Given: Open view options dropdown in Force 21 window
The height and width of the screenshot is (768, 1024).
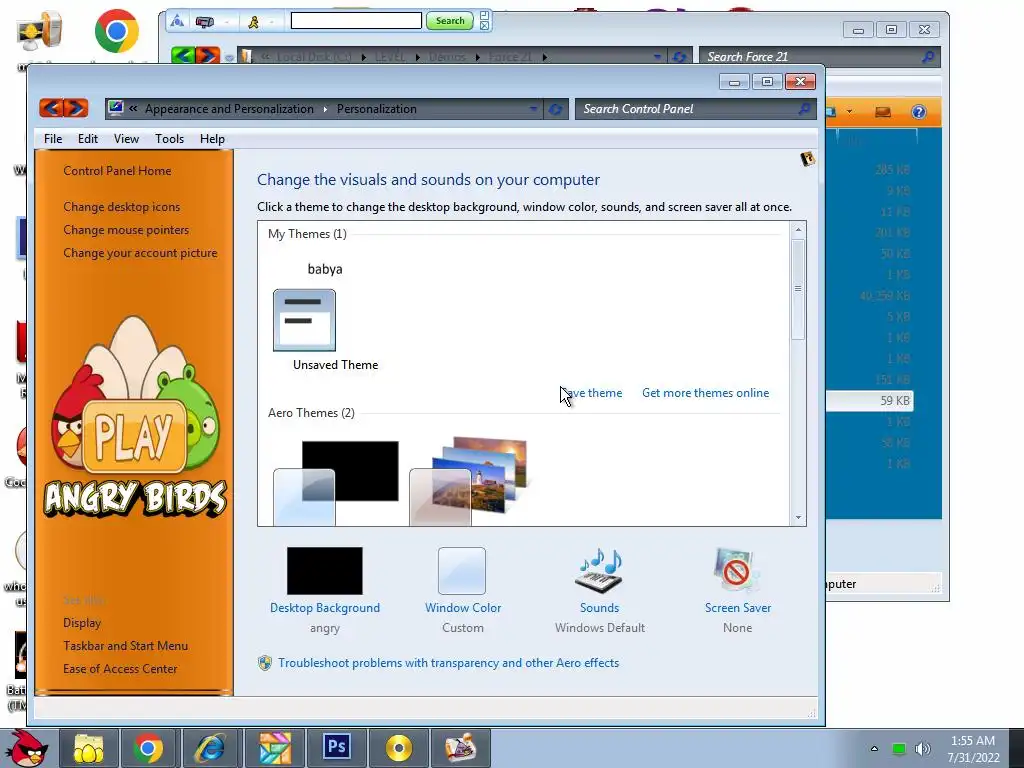Looking at the screenshot, I should tap(849, 112).
